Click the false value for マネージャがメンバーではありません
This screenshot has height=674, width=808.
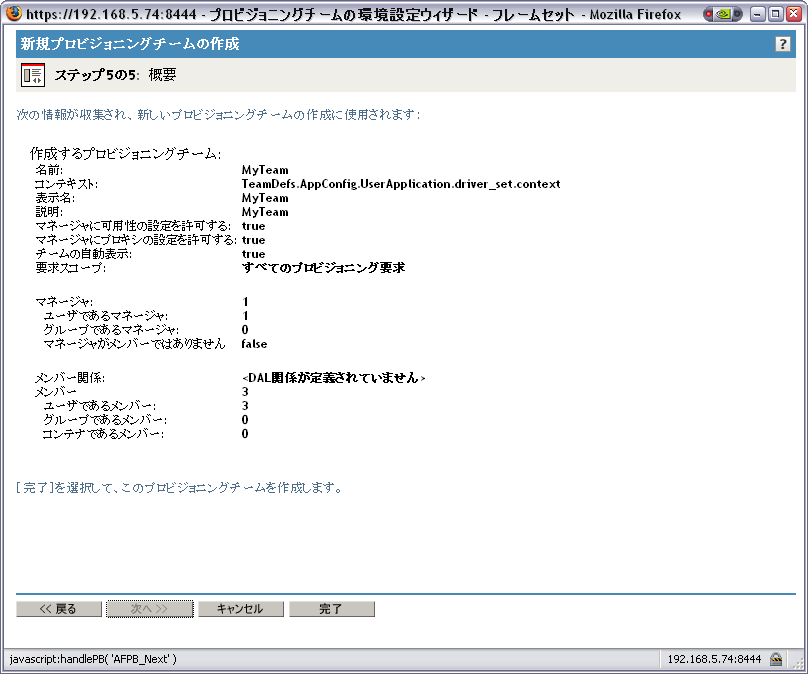pos(254,344)
